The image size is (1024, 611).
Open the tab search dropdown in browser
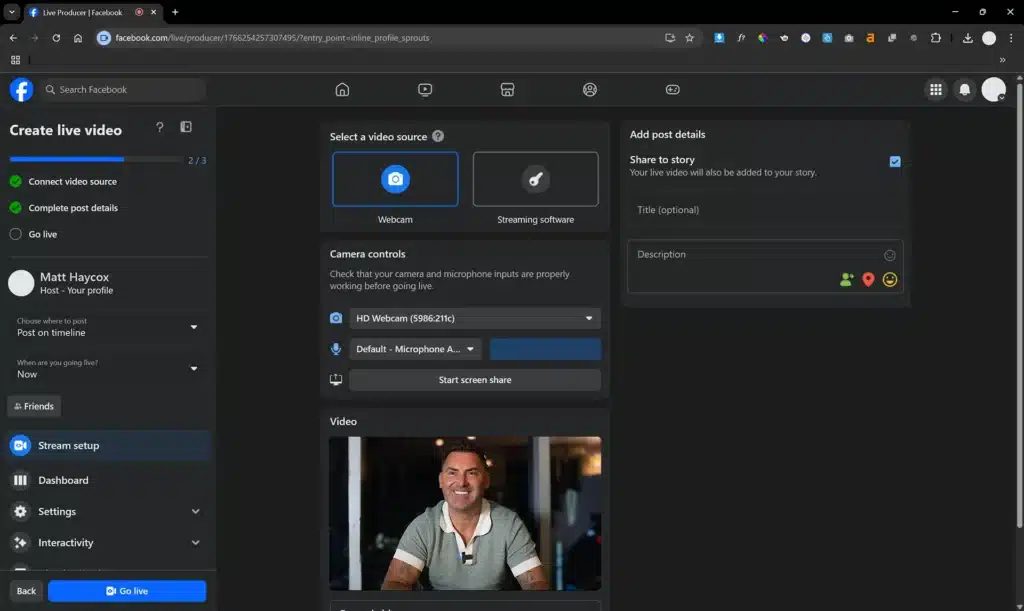click(12, 12)
